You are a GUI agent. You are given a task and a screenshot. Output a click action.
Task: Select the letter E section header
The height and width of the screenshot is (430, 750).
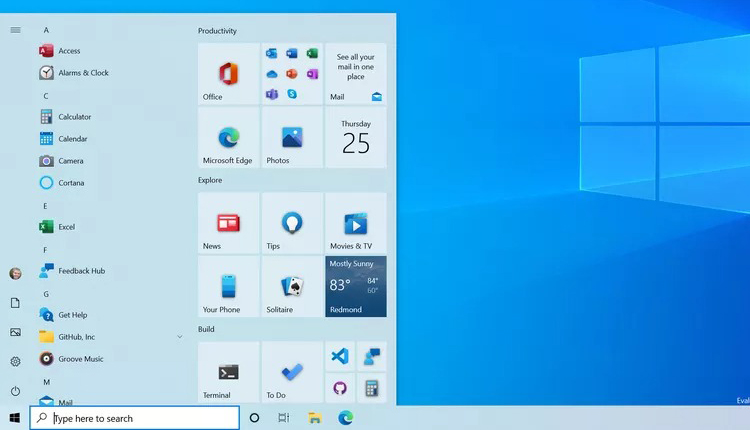45,206
